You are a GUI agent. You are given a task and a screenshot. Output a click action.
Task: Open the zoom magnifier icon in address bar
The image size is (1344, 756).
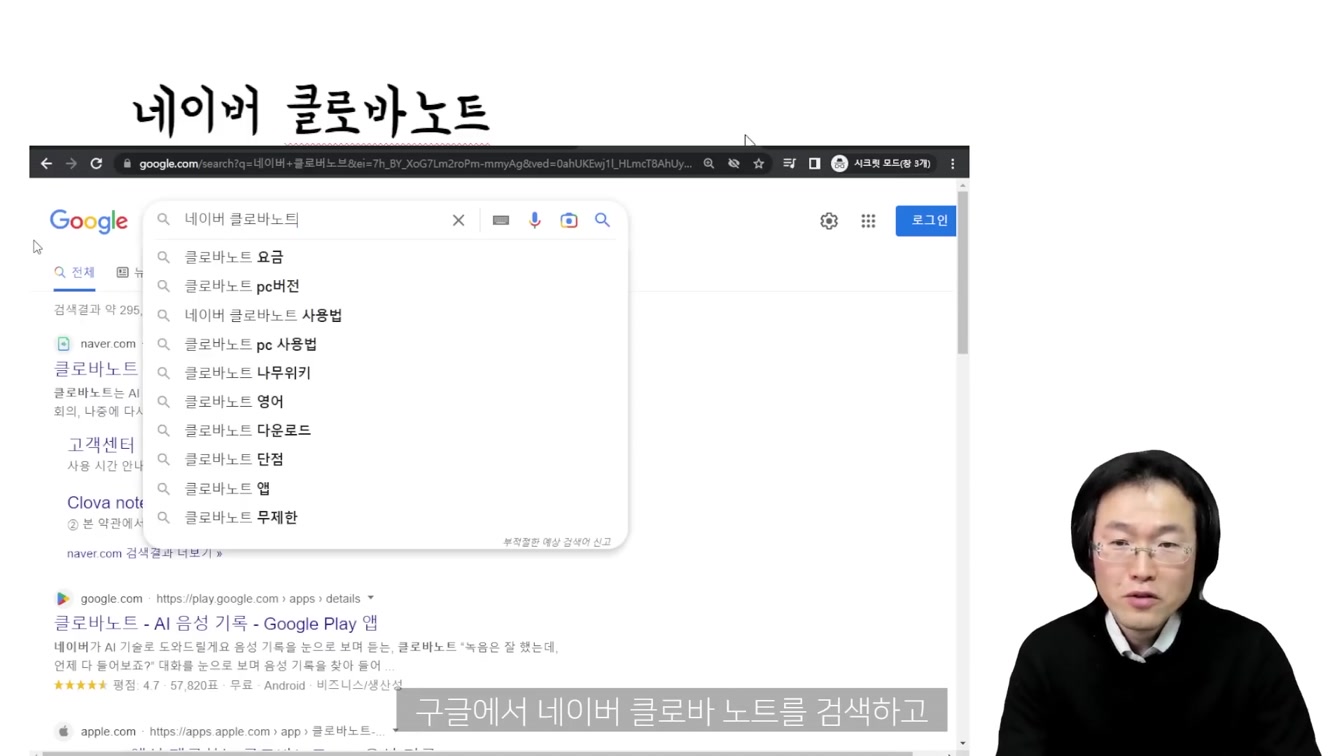click(x=709, y=163)
